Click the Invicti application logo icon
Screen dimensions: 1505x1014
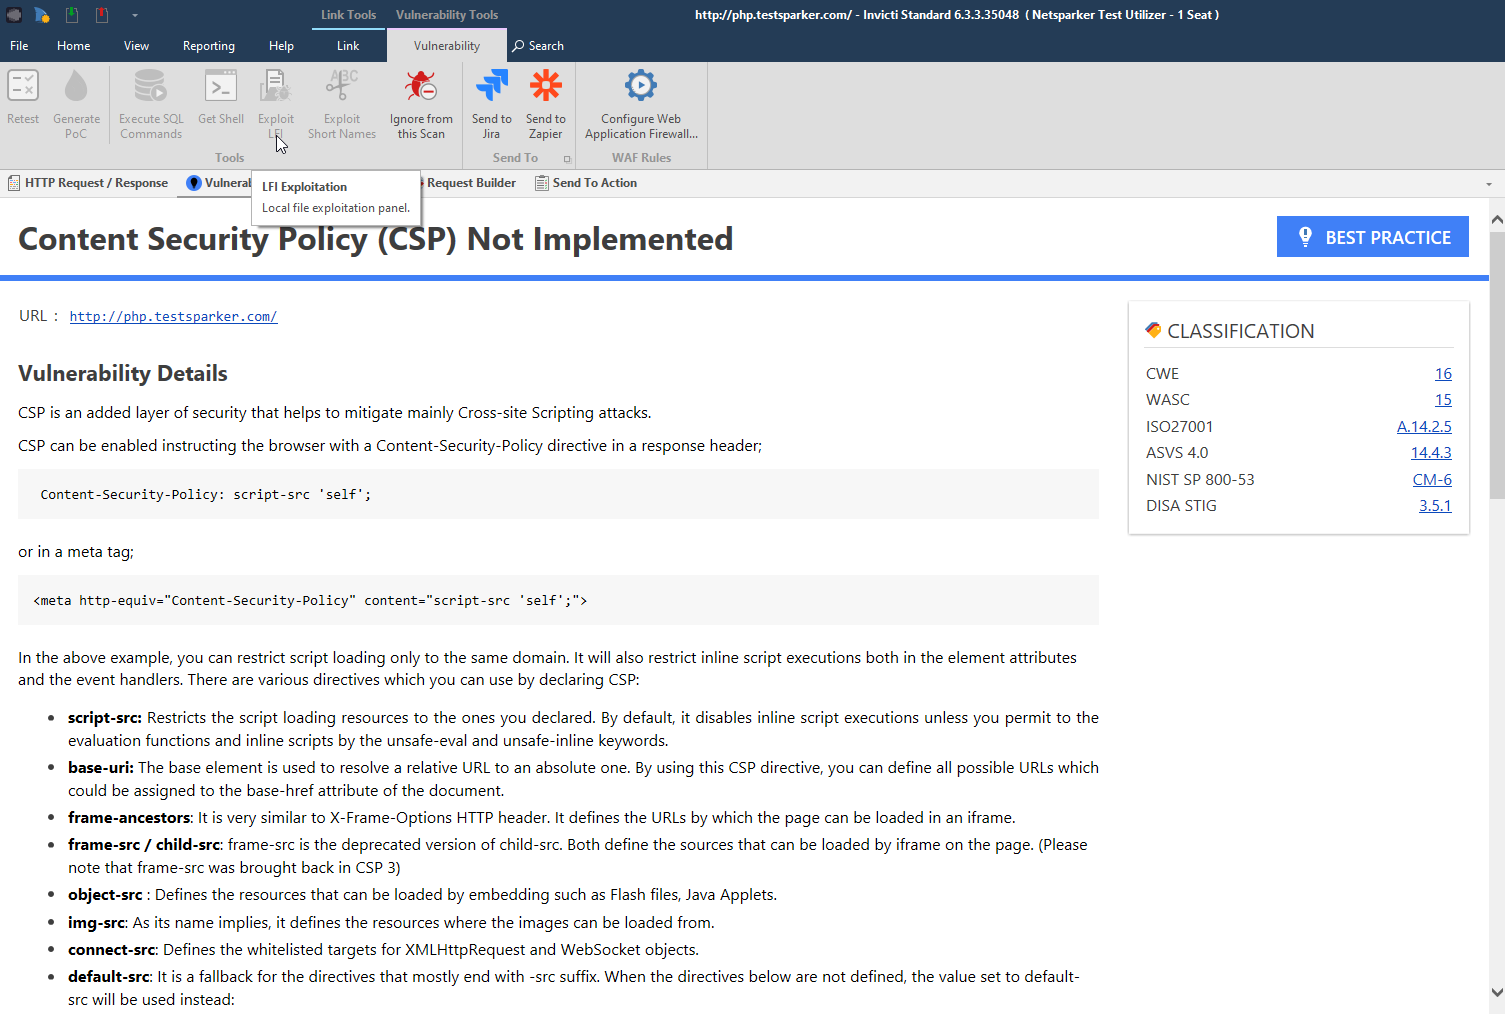(14, 15)
